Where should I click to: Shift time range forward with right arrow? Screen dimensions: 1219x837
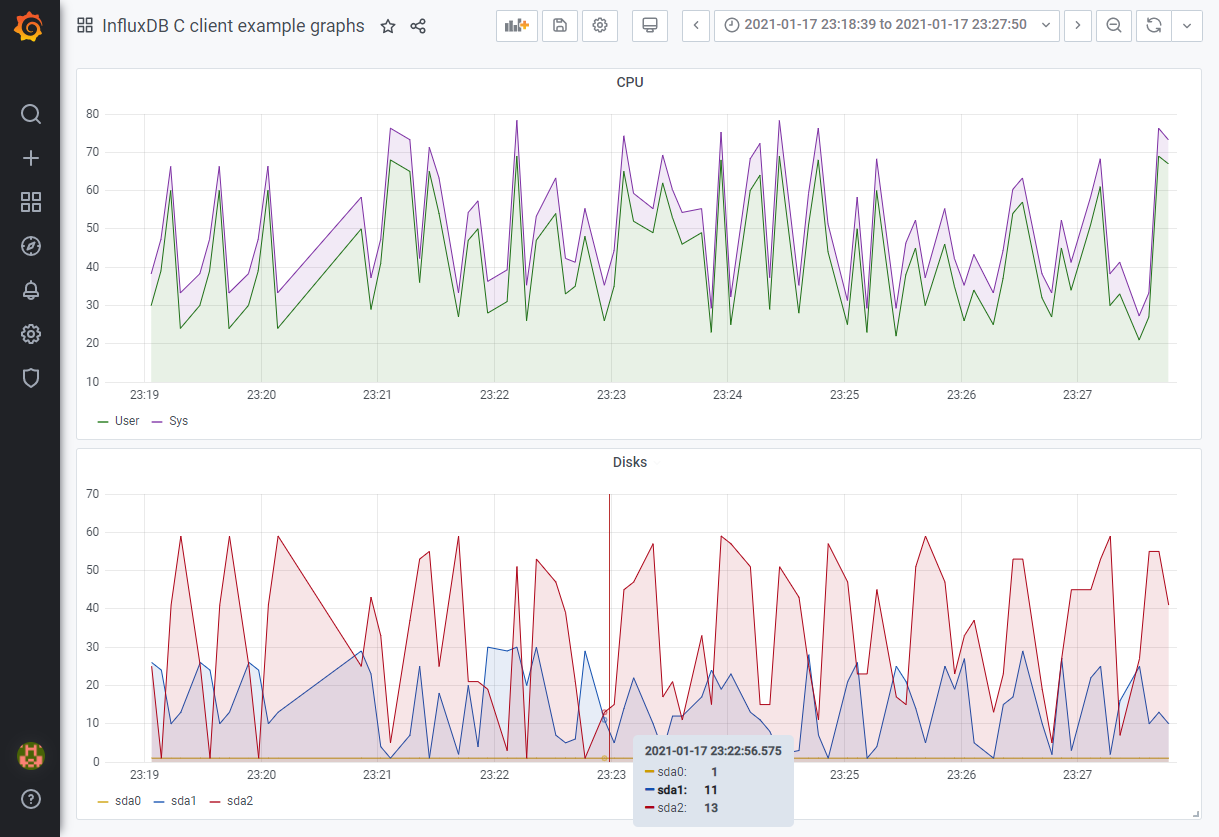pyautogui.click(x=1077, y=25)
